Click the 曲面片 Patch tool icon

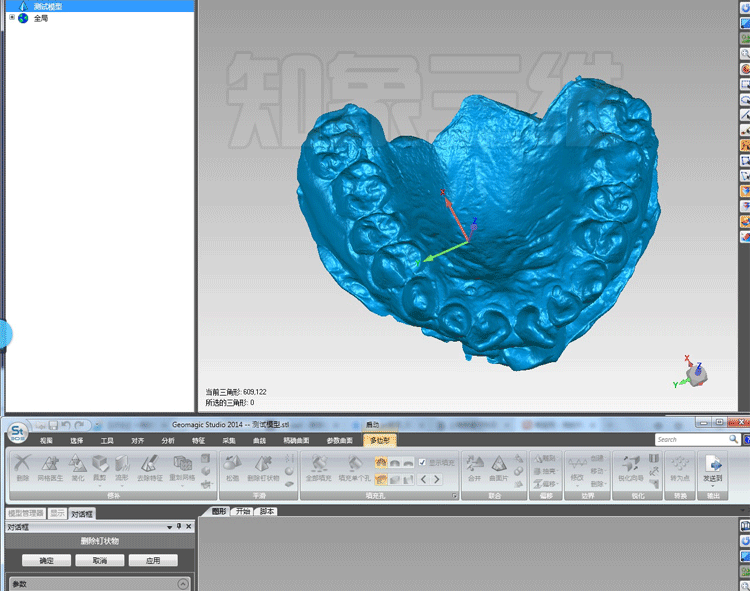(498, 468)
